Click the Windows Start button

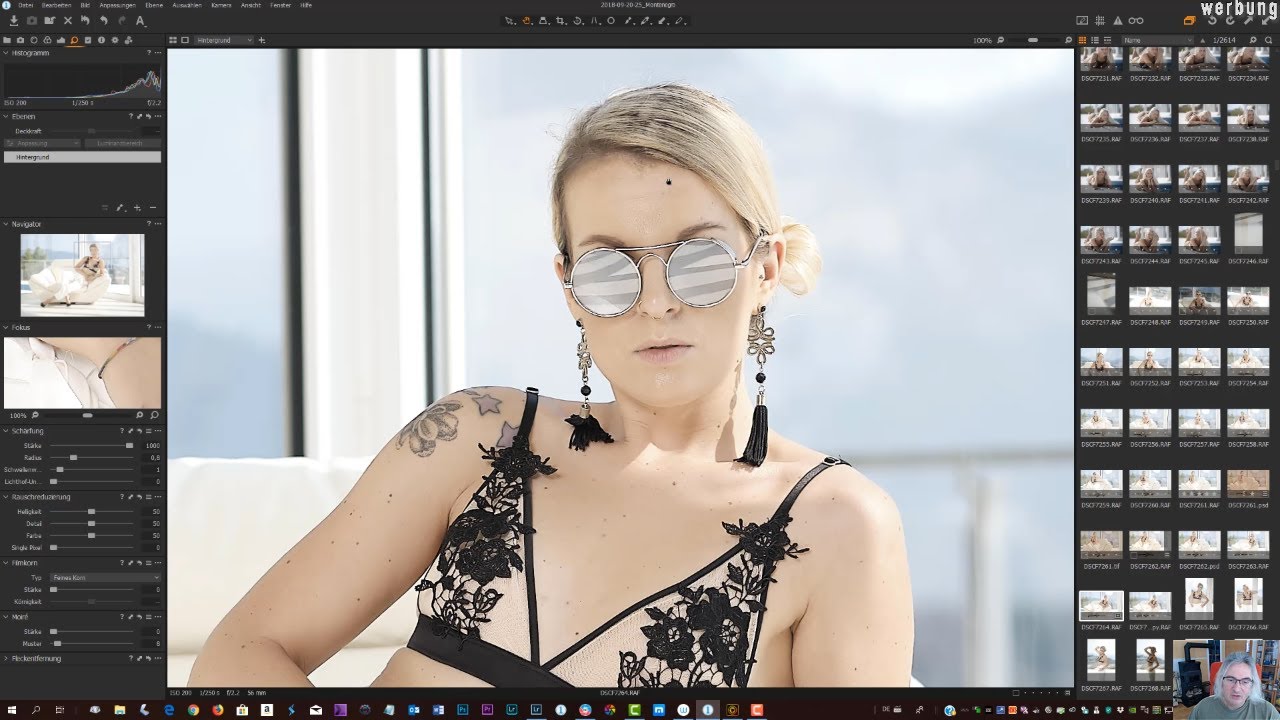11,710
